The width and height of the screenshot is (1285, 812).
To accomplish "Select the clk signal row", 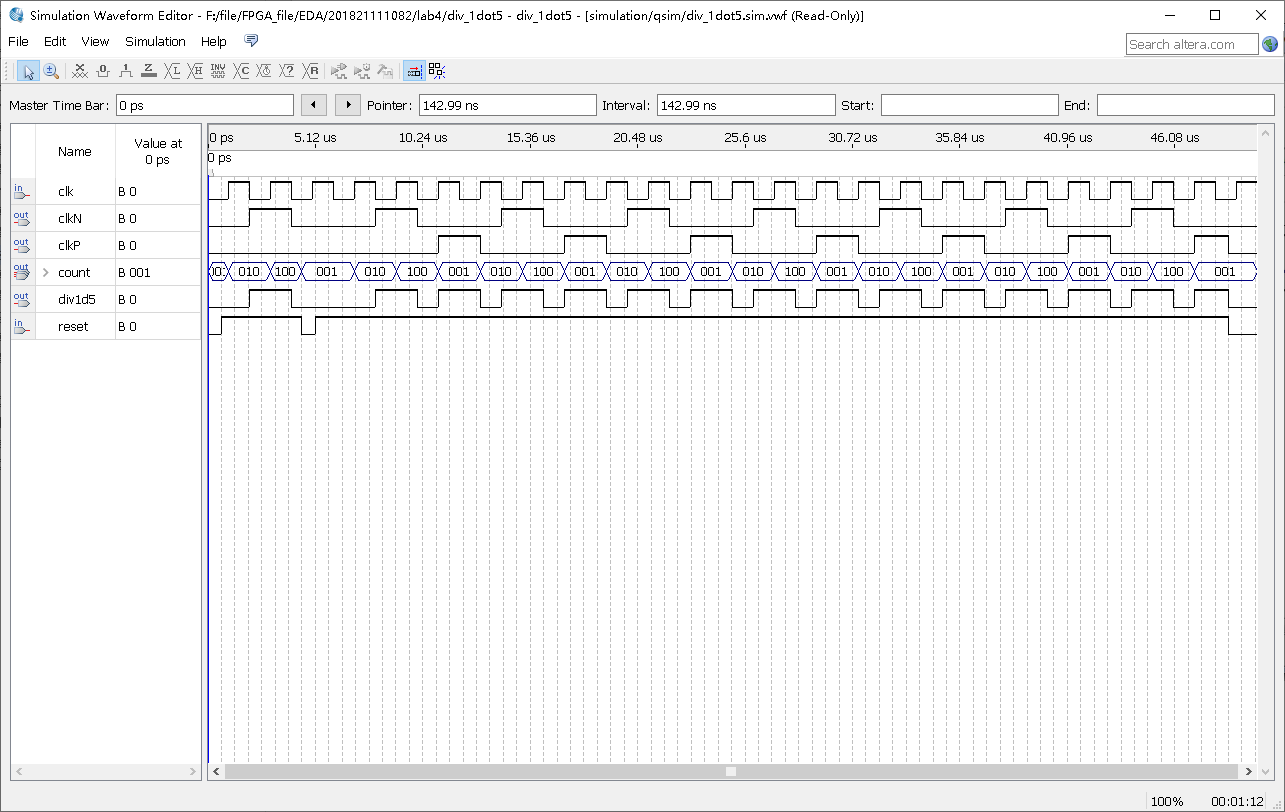I will pos(106,191).
